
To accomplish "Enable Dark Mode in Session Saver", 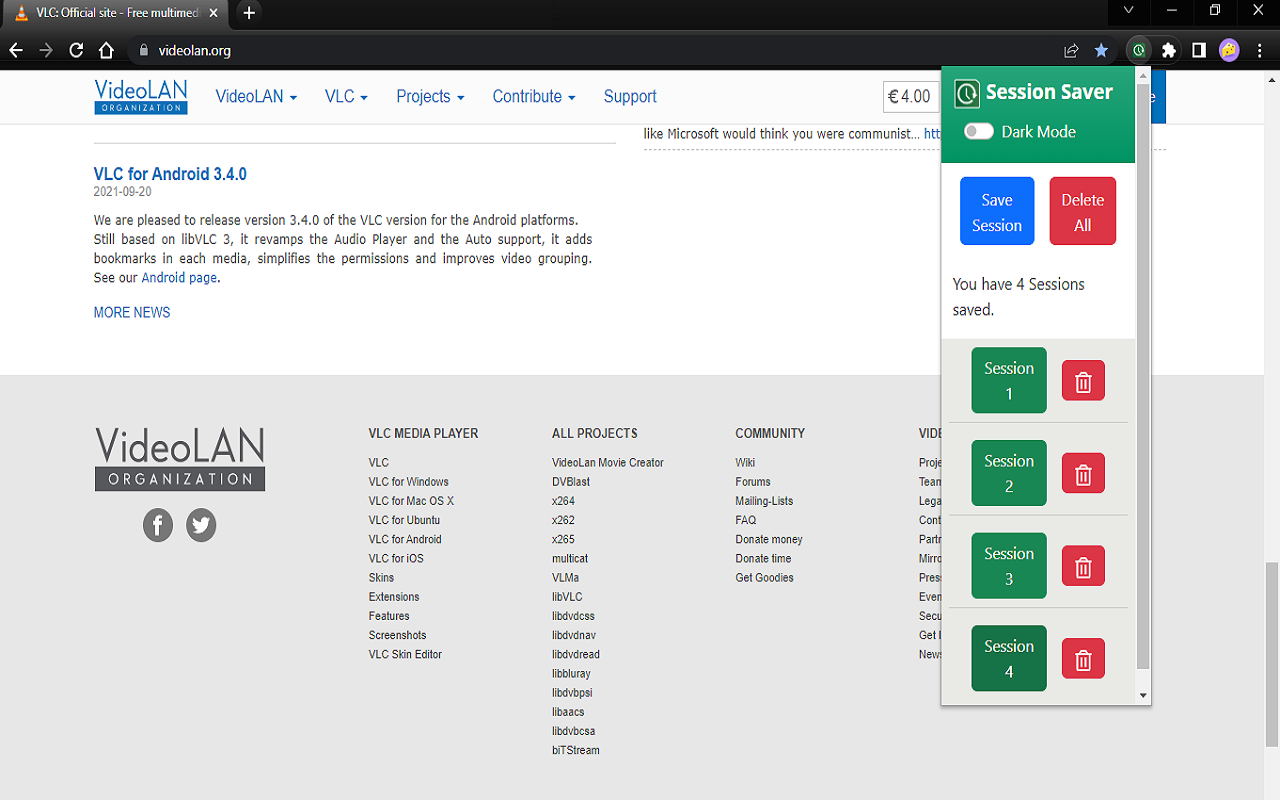I will point(979,131).
